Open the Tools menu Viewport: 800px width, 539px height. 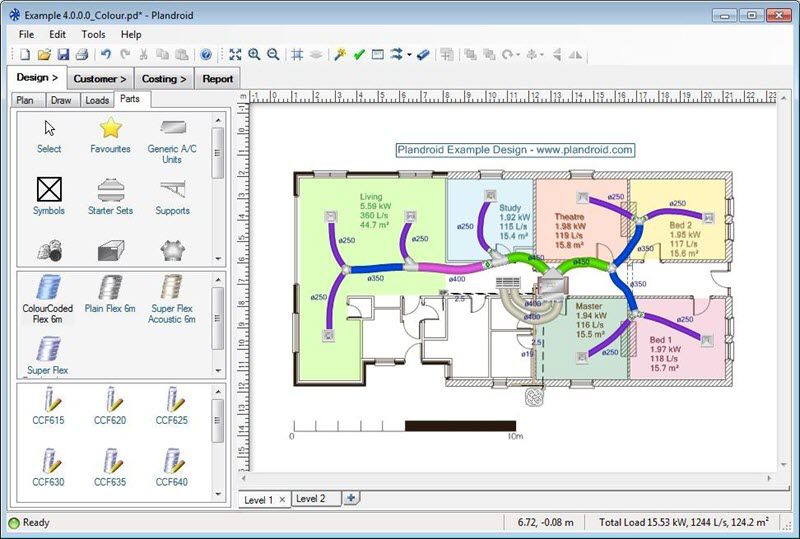93,34
